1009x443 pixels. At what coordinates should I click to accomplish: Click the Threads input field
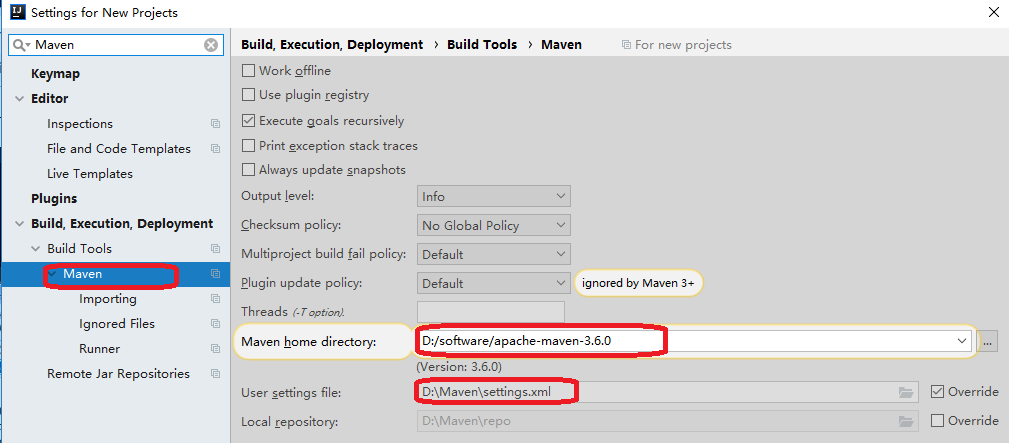490,312
